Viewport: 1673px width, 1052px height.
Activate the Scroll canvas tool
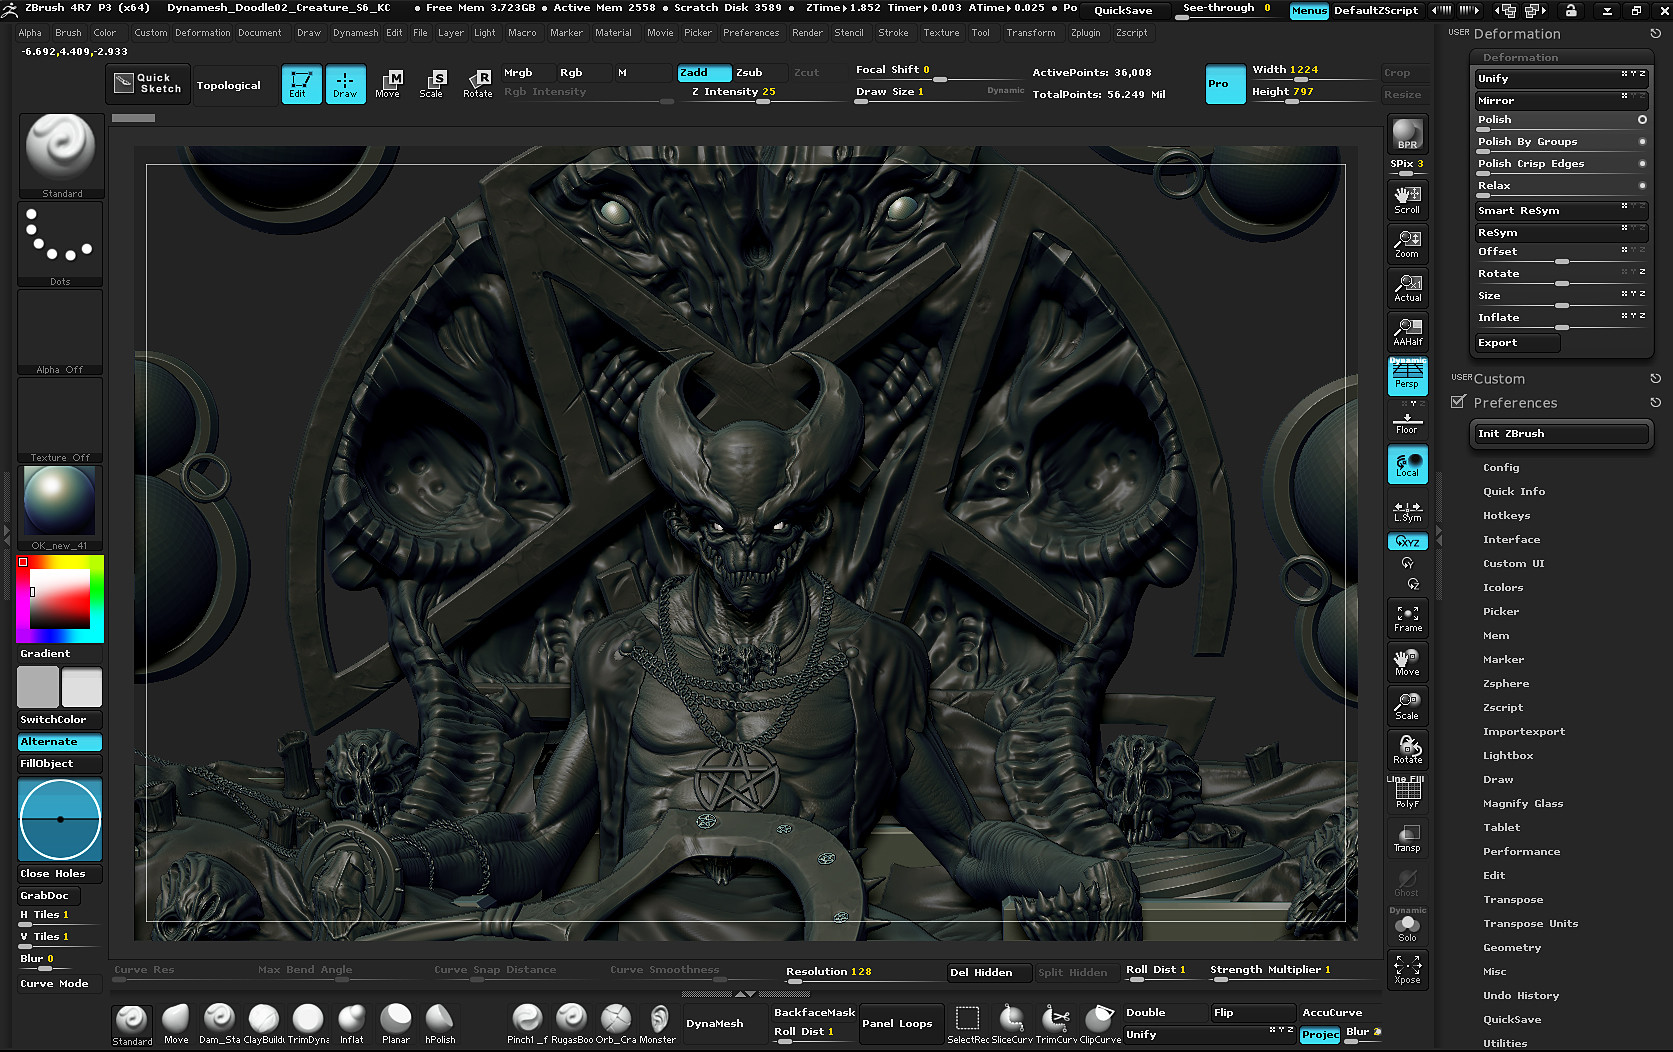tap(1407, 200)
